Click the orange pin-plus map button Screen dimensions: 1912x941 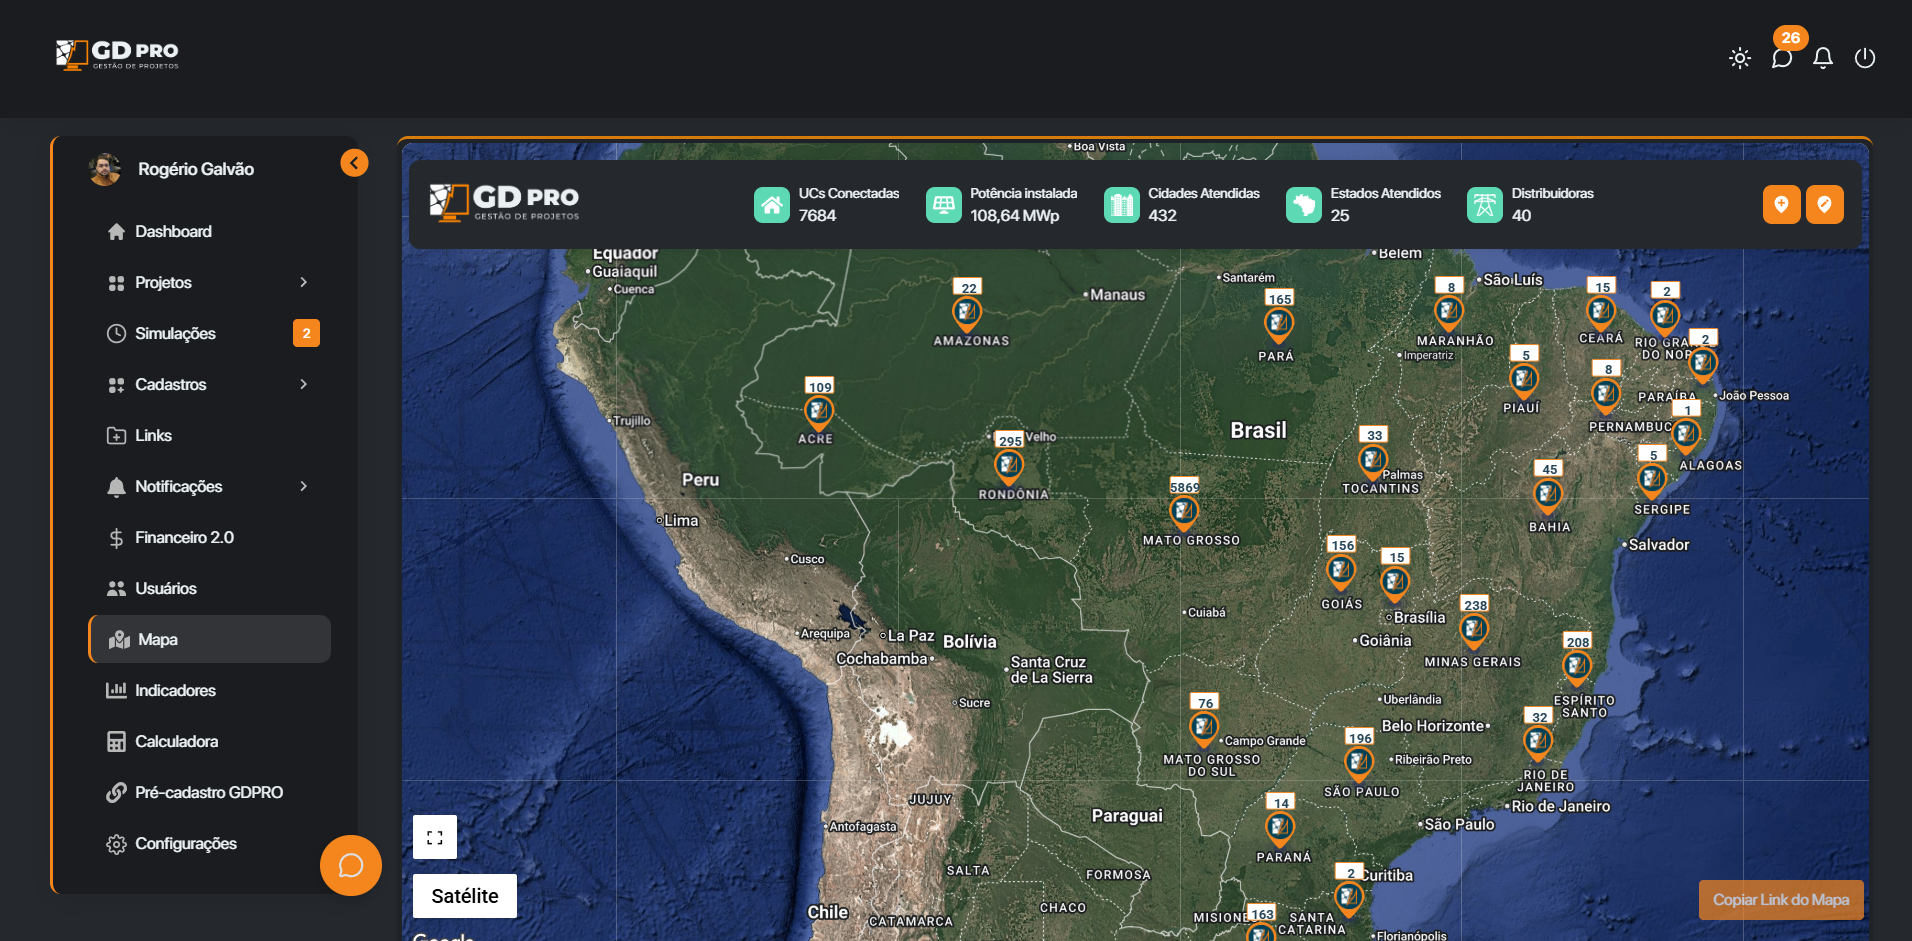tap(1782, 204)
